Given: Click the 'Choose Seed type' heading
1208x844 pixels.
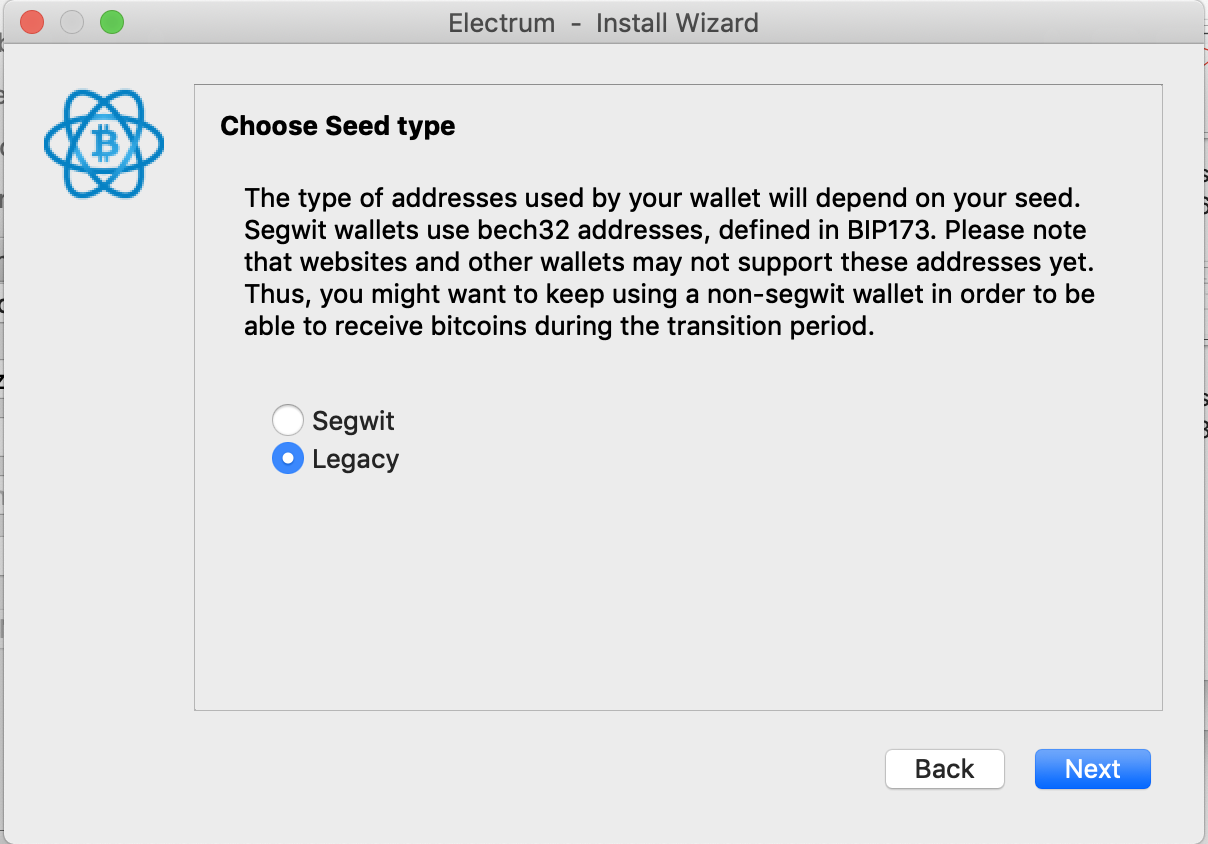Looking at the screenshot, I should coord(337,126).
